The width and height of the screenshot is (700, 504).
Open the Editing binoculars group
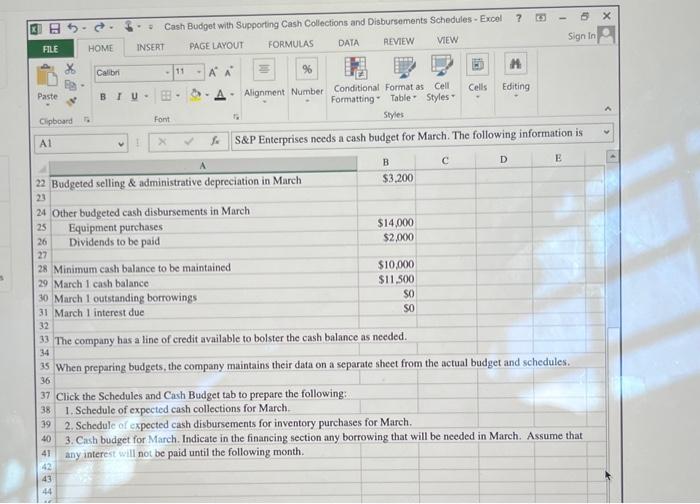tap(516, 75)
